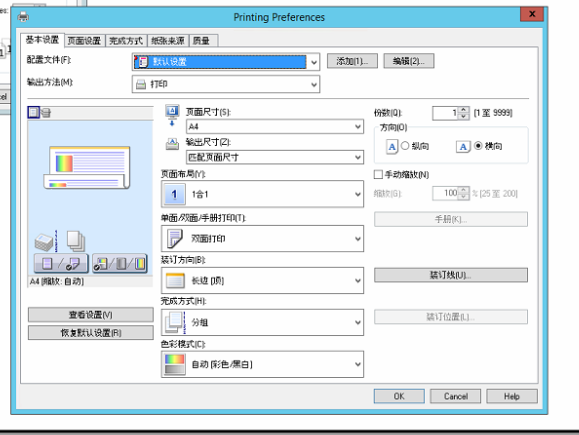This screenshot has height=435, width=579.
Task: Open the 页面尺寸 A4 dropdown
Action: (275, 127)
